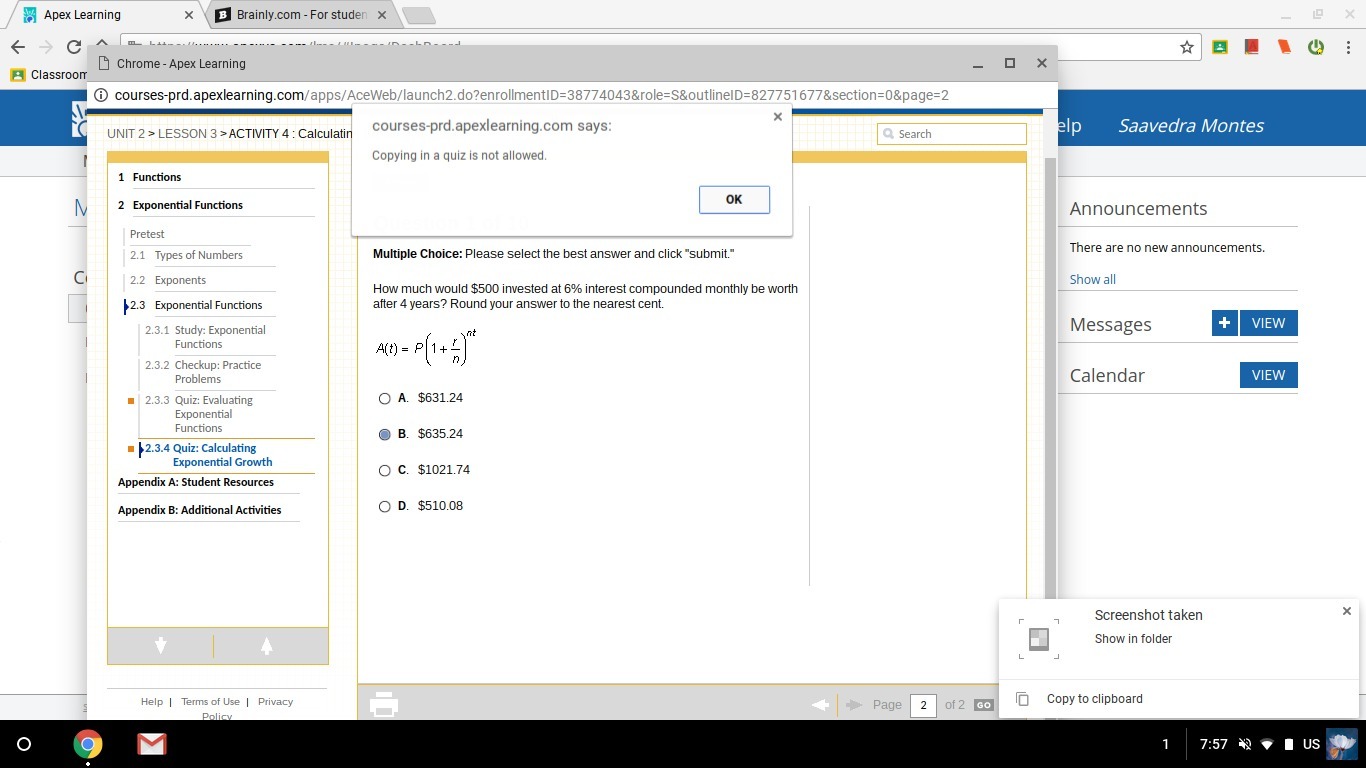
Task: Compose a new message with the plus button
Action: pos(1224,323)
